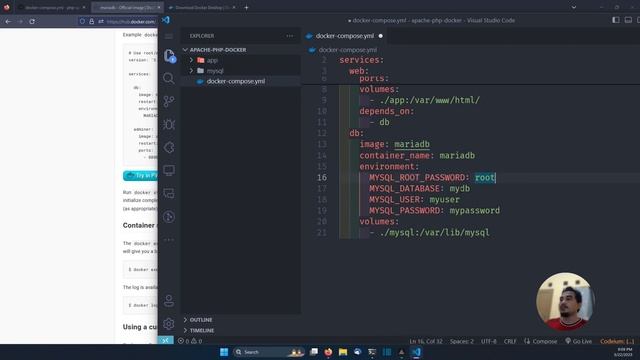640x360 pixels.
Task: Open the Search view in the activity bar
Action: 169,78
